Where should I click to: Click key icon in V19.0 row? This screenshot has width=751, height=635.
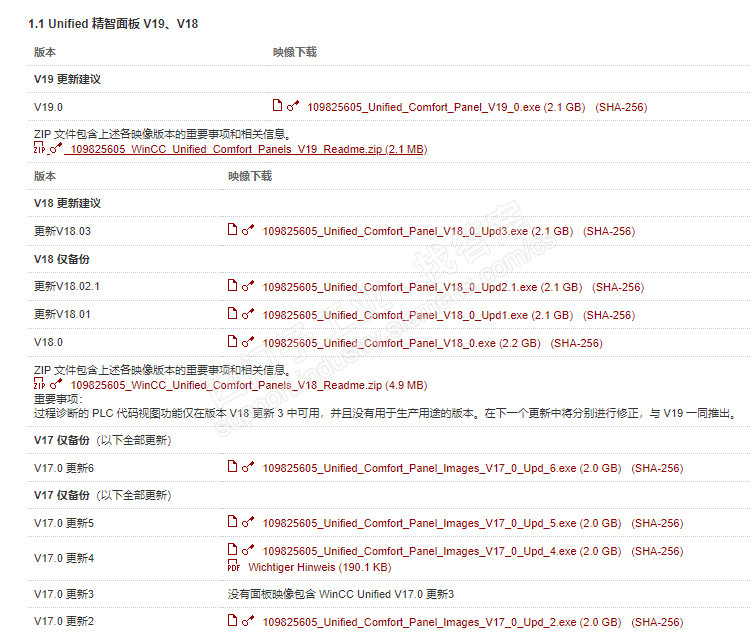click(293, 105)
